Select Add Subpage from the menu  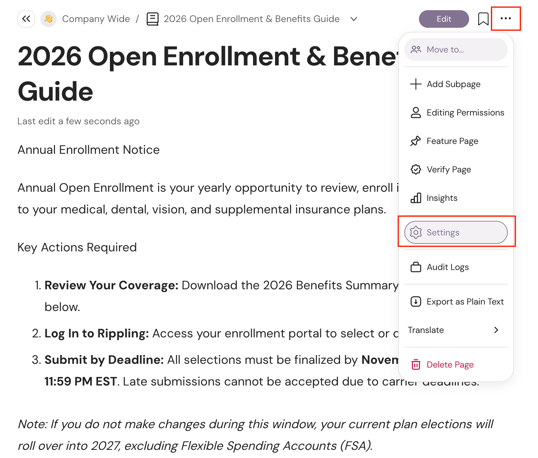[456, 84]
